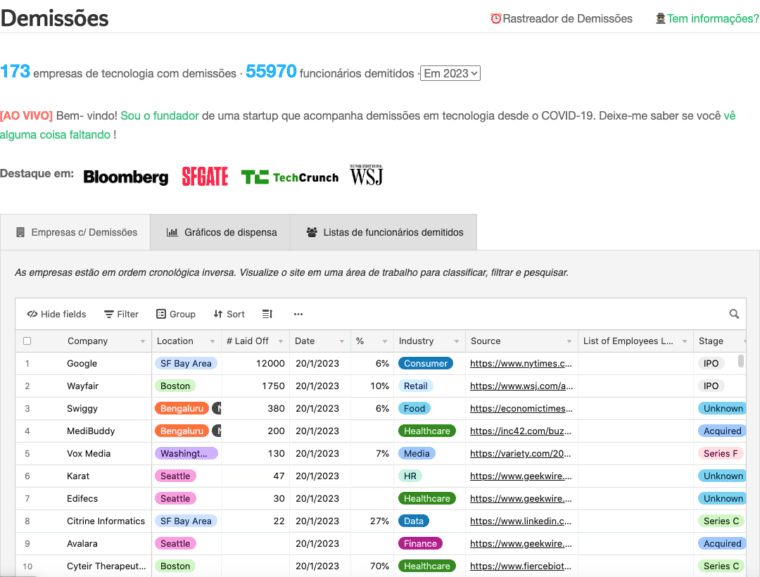The width and height of the screenshot is (760, 577).
Task: Select the 12000 laid off cell
Action: click(255, 364)
